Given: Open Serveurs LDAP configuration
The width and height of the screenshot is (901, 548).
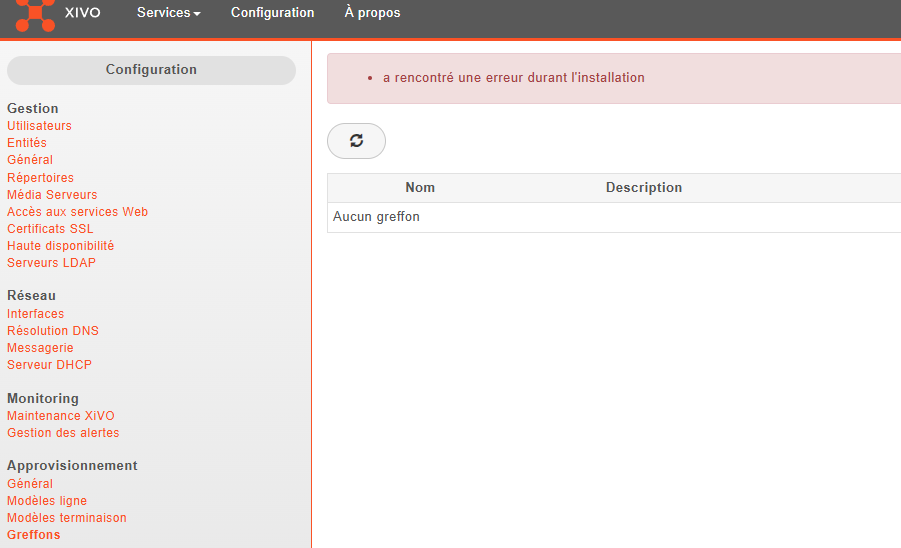Looking at the screenshot, I should 51,263.
